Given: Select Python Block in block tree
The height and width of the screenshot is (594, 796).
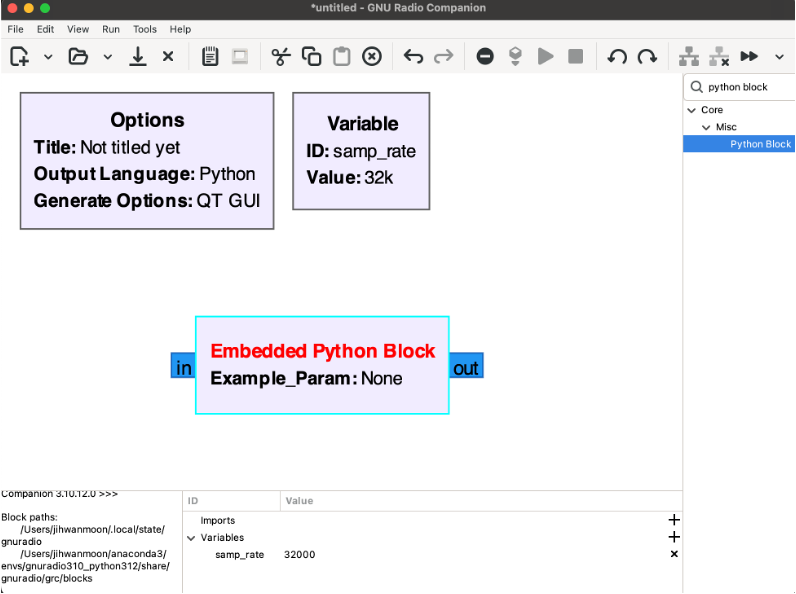Looking at the screenshot, I should click(740, 144).
